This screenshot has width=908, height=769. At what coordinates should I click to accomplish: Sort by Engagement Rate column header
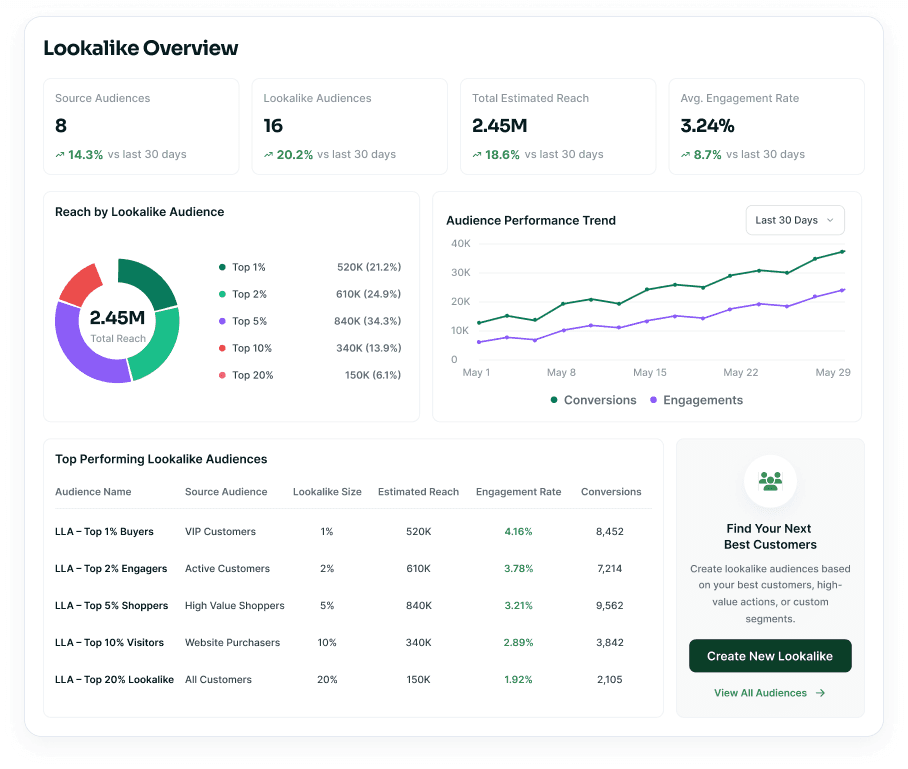pos(518,492)
